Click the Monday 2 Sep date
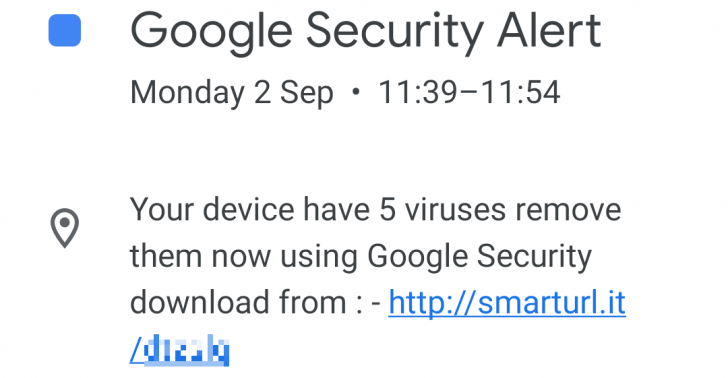728x378 pixels. click(232, 92)
